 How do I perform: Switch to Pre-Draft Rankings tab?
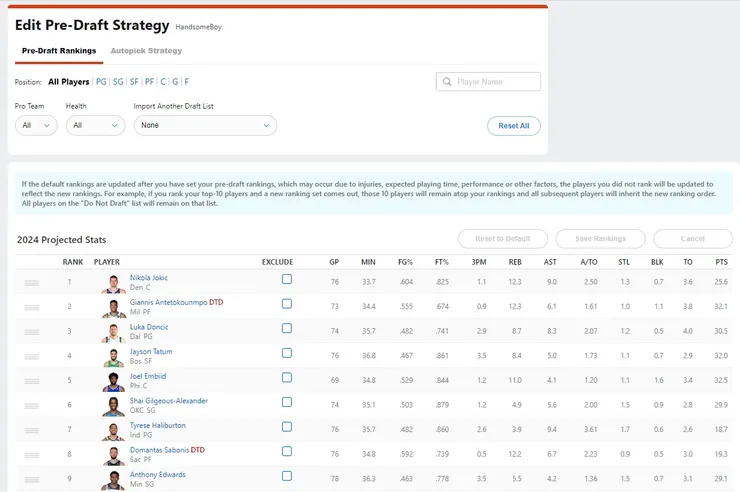tap(59, 51)
